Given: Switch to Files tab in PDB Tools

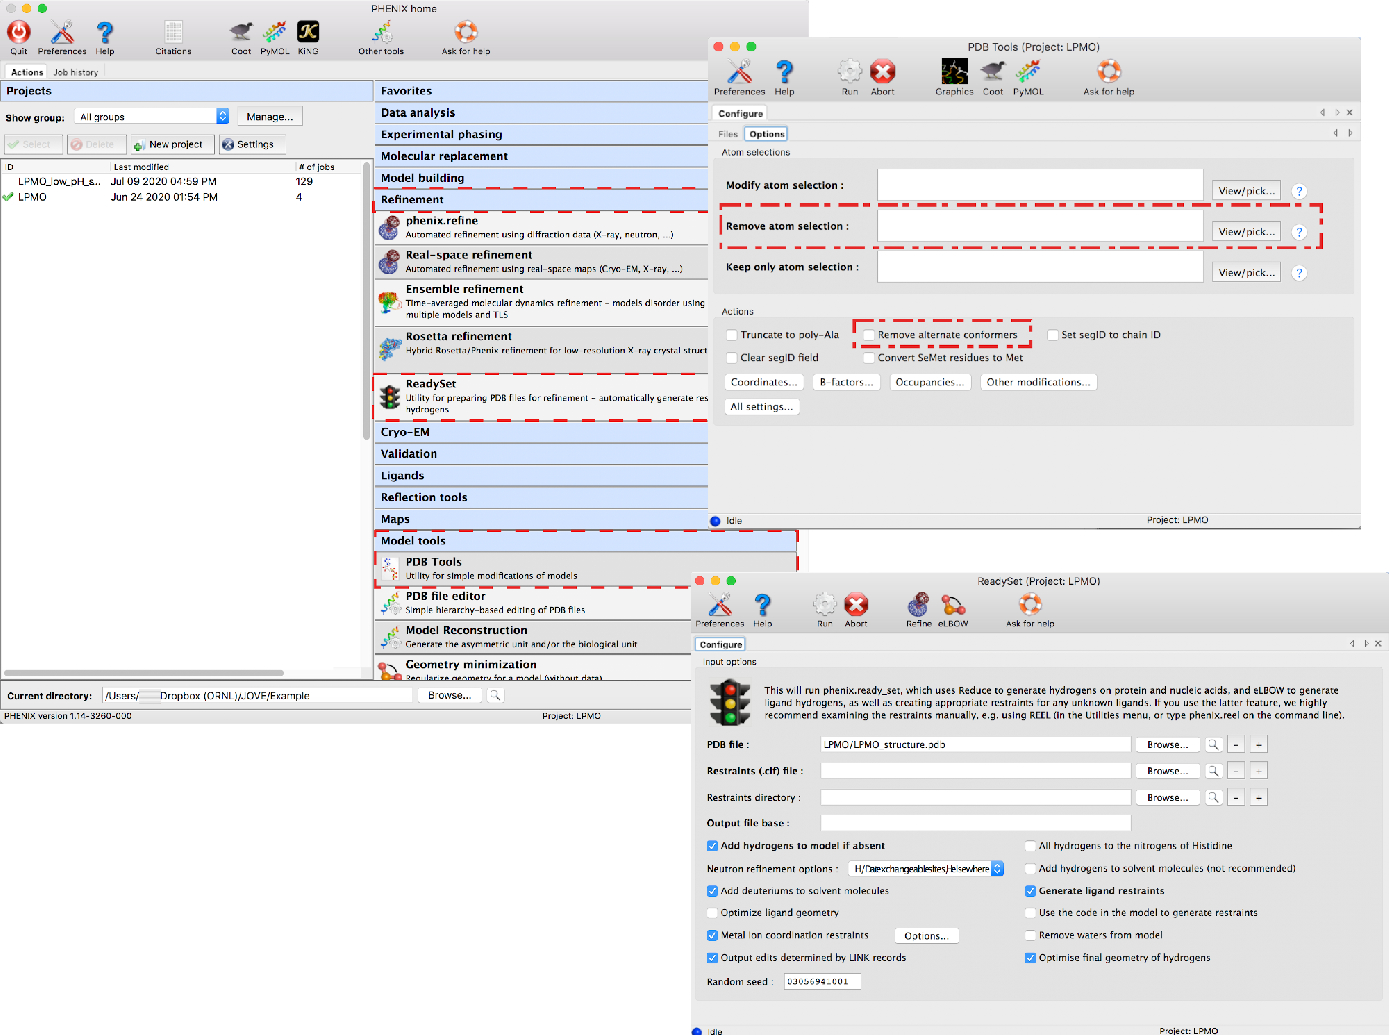Looking at the screenshot, I should tap(728, 134).
